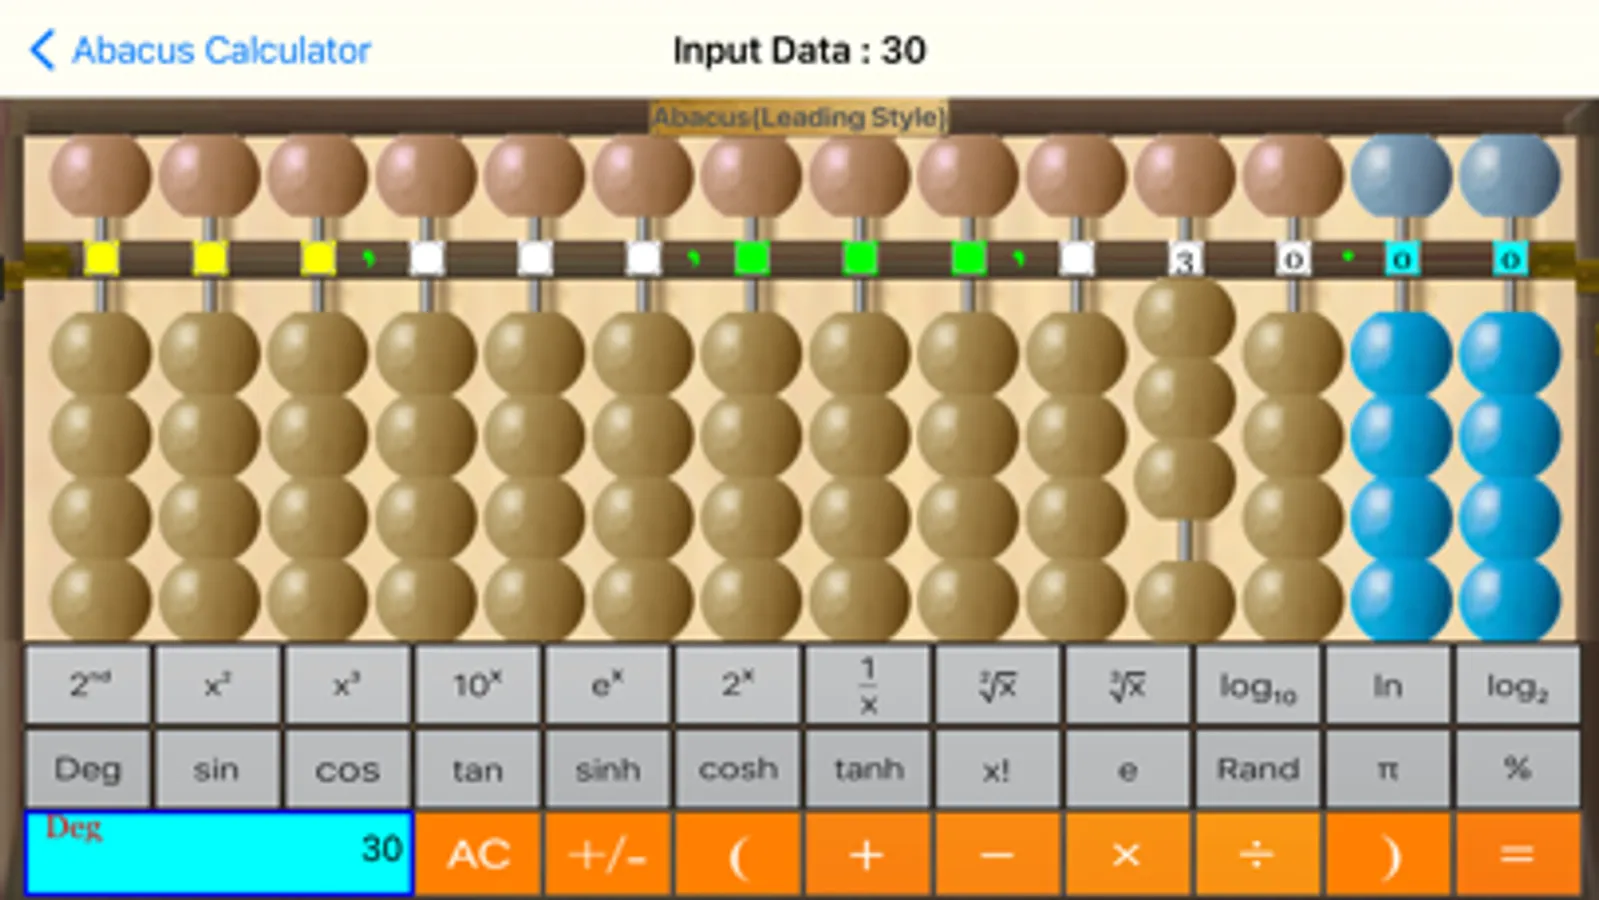Tap the Rand random number key
This screenshot has height=900, width=1599.
1258,769
